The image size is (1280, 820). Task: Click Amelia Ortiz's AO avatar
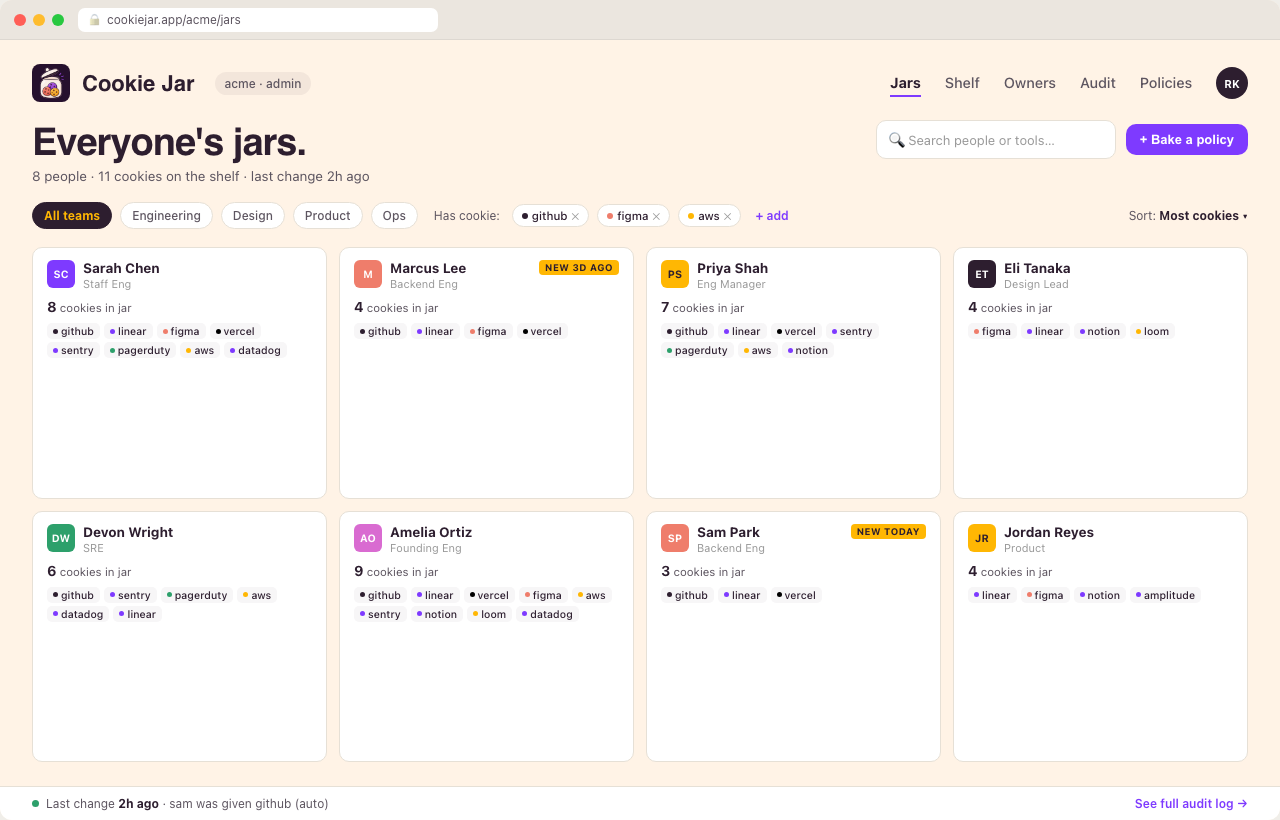[x=368, y=538]
